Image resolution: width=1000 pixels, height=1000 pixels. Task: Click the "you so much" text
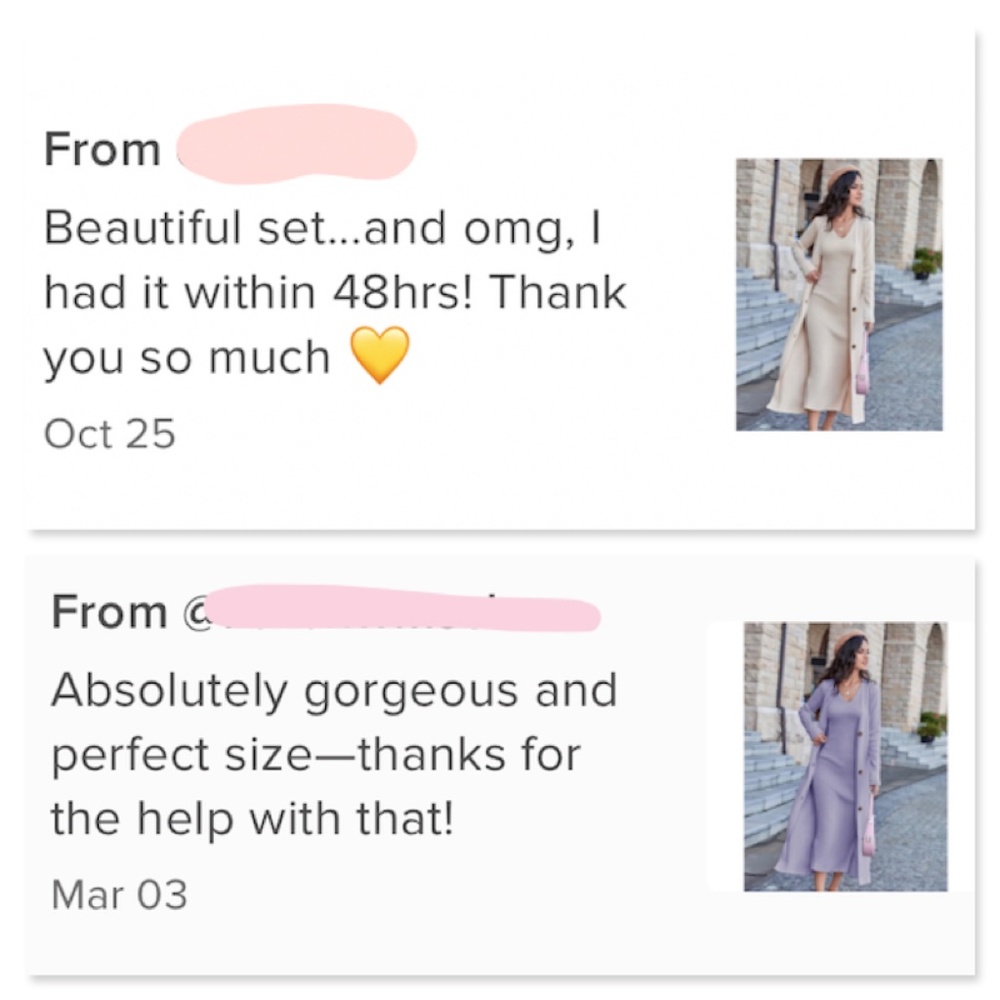[x=187, y=358]
